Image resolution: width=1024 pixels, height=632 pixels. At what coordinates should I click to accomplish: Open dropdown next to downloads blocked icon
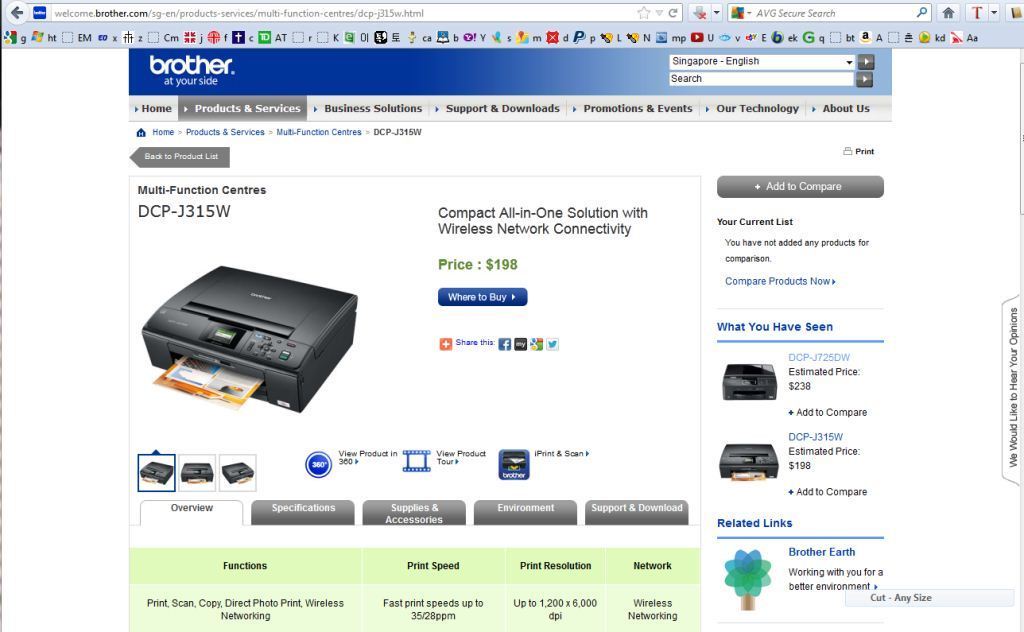[716, 12]
